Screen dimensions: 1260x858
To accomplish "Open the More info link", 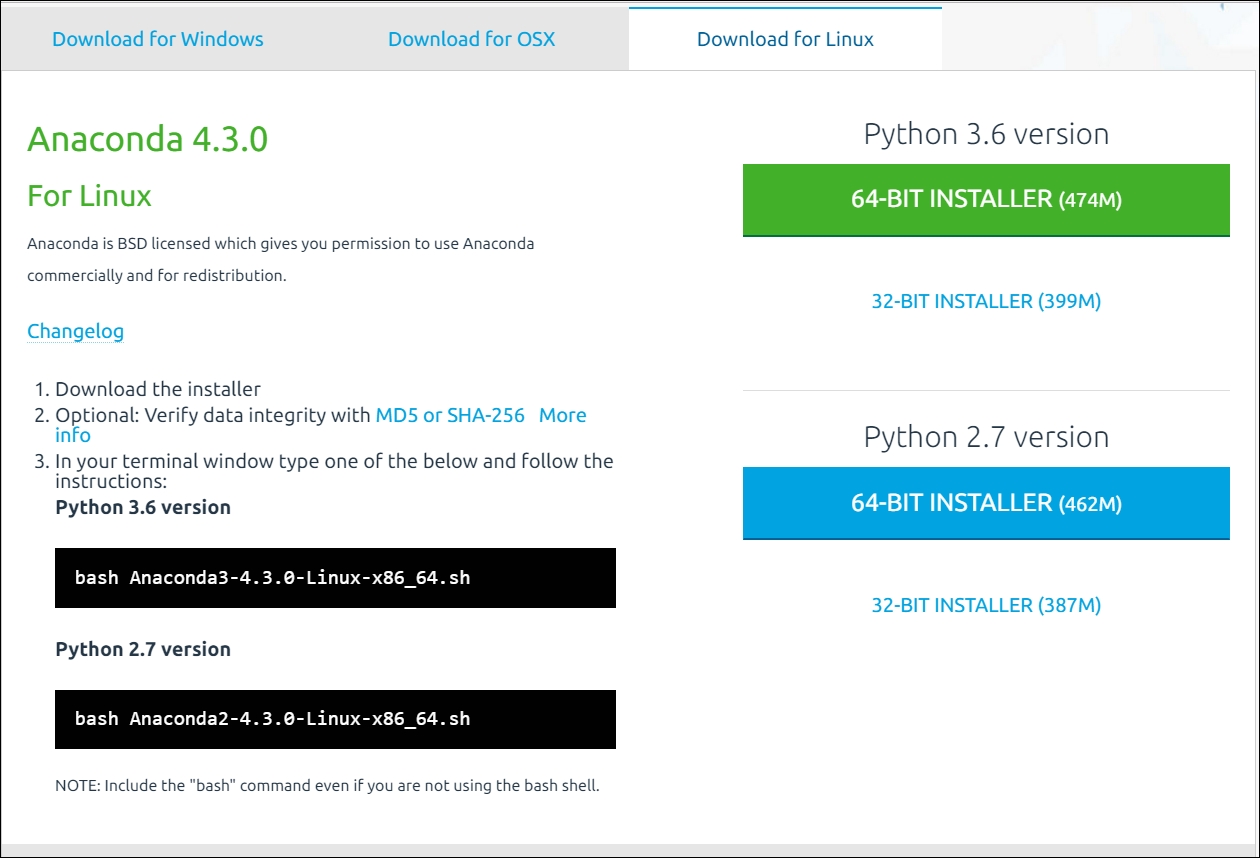I will (563, 415).
